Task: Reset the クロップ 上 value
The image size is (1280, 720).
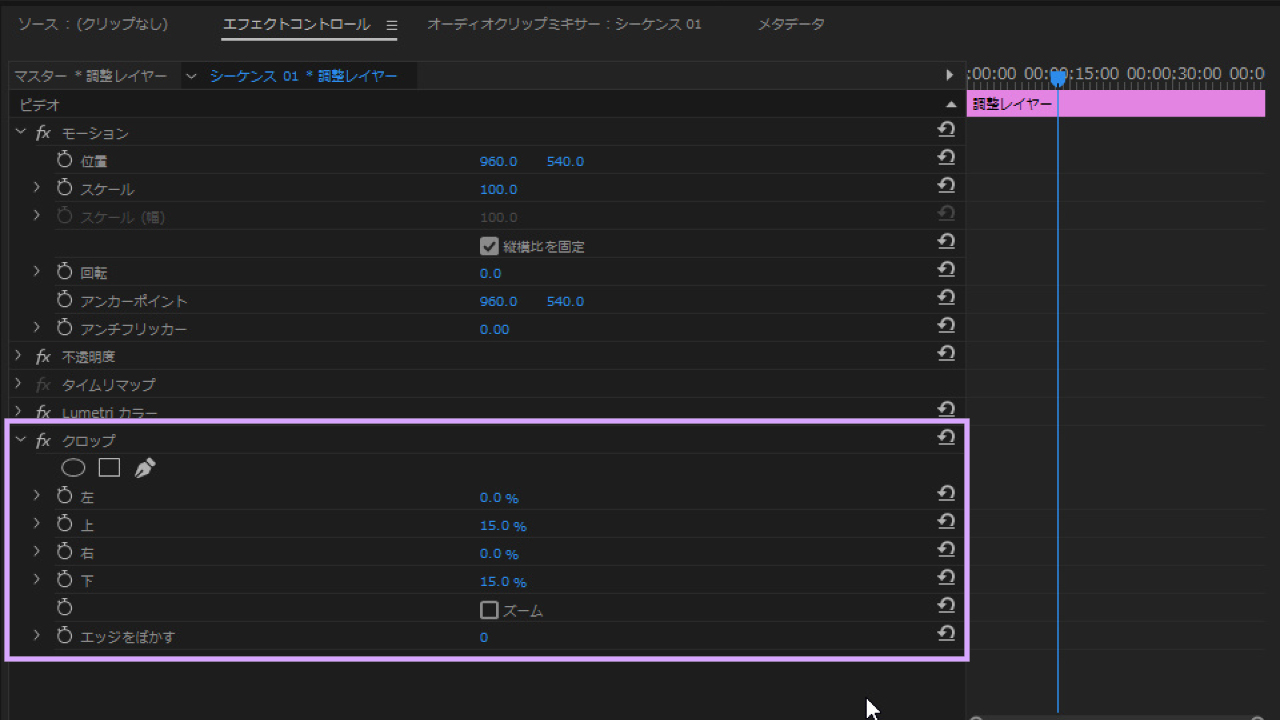Action: (946, 521)
